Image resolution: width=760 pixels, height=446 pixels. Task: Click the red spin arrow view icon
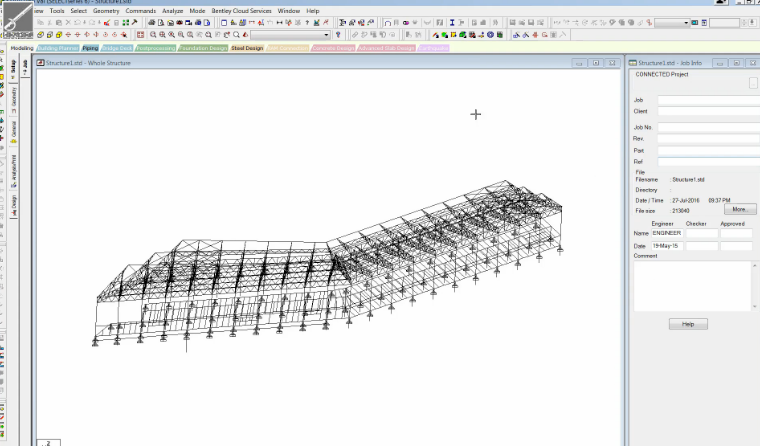click(105, 34)
